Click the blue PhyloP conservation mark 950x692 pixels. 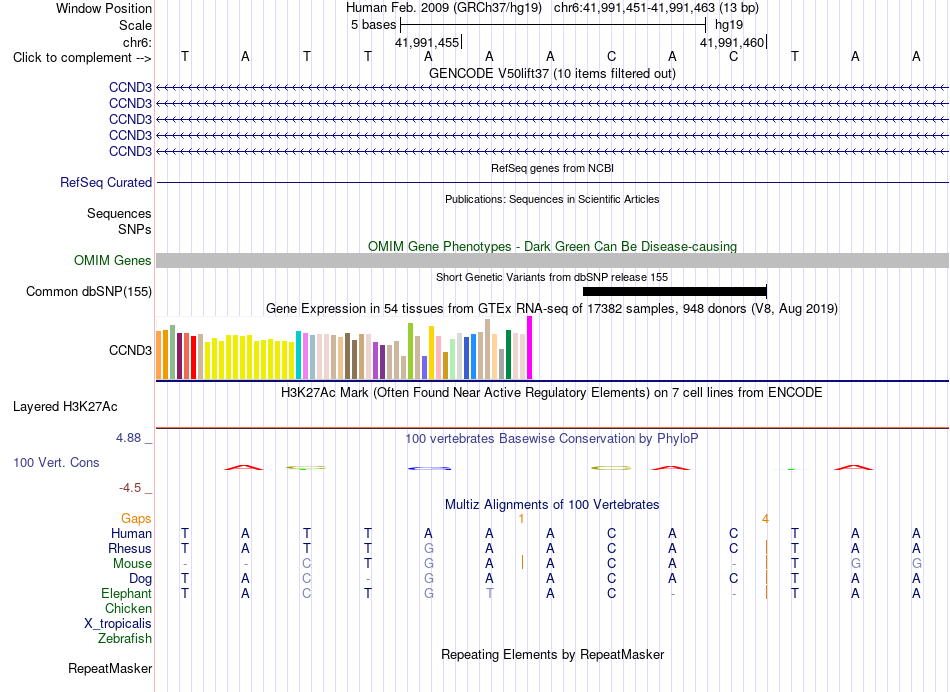[429, 468]
